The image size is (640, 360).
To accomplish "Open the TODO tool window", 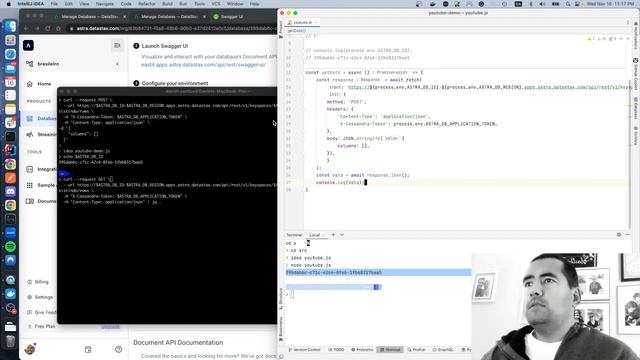I will point(337,350).
